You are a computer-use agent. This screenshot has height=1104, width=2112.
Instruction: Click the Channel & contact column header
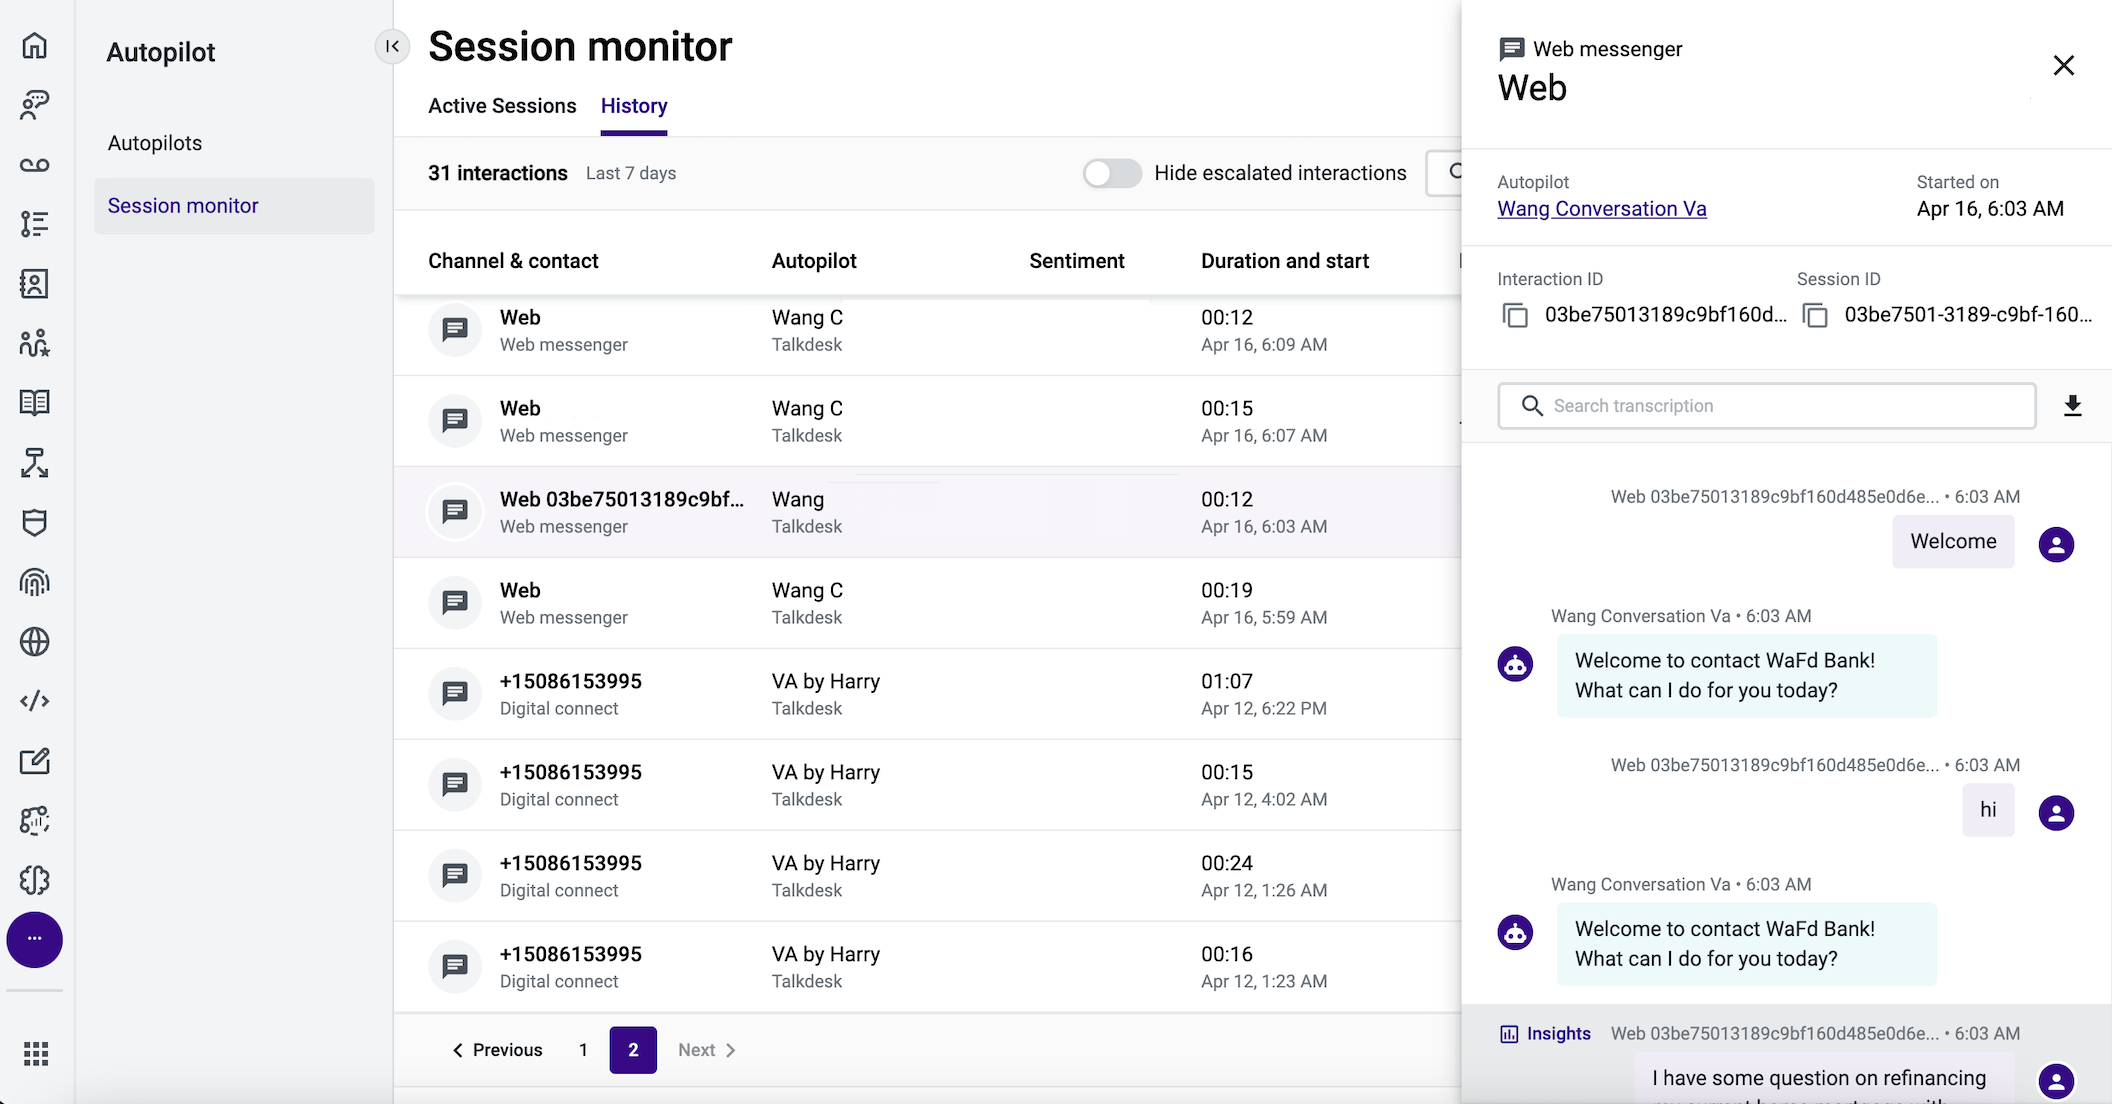[513, 261]
